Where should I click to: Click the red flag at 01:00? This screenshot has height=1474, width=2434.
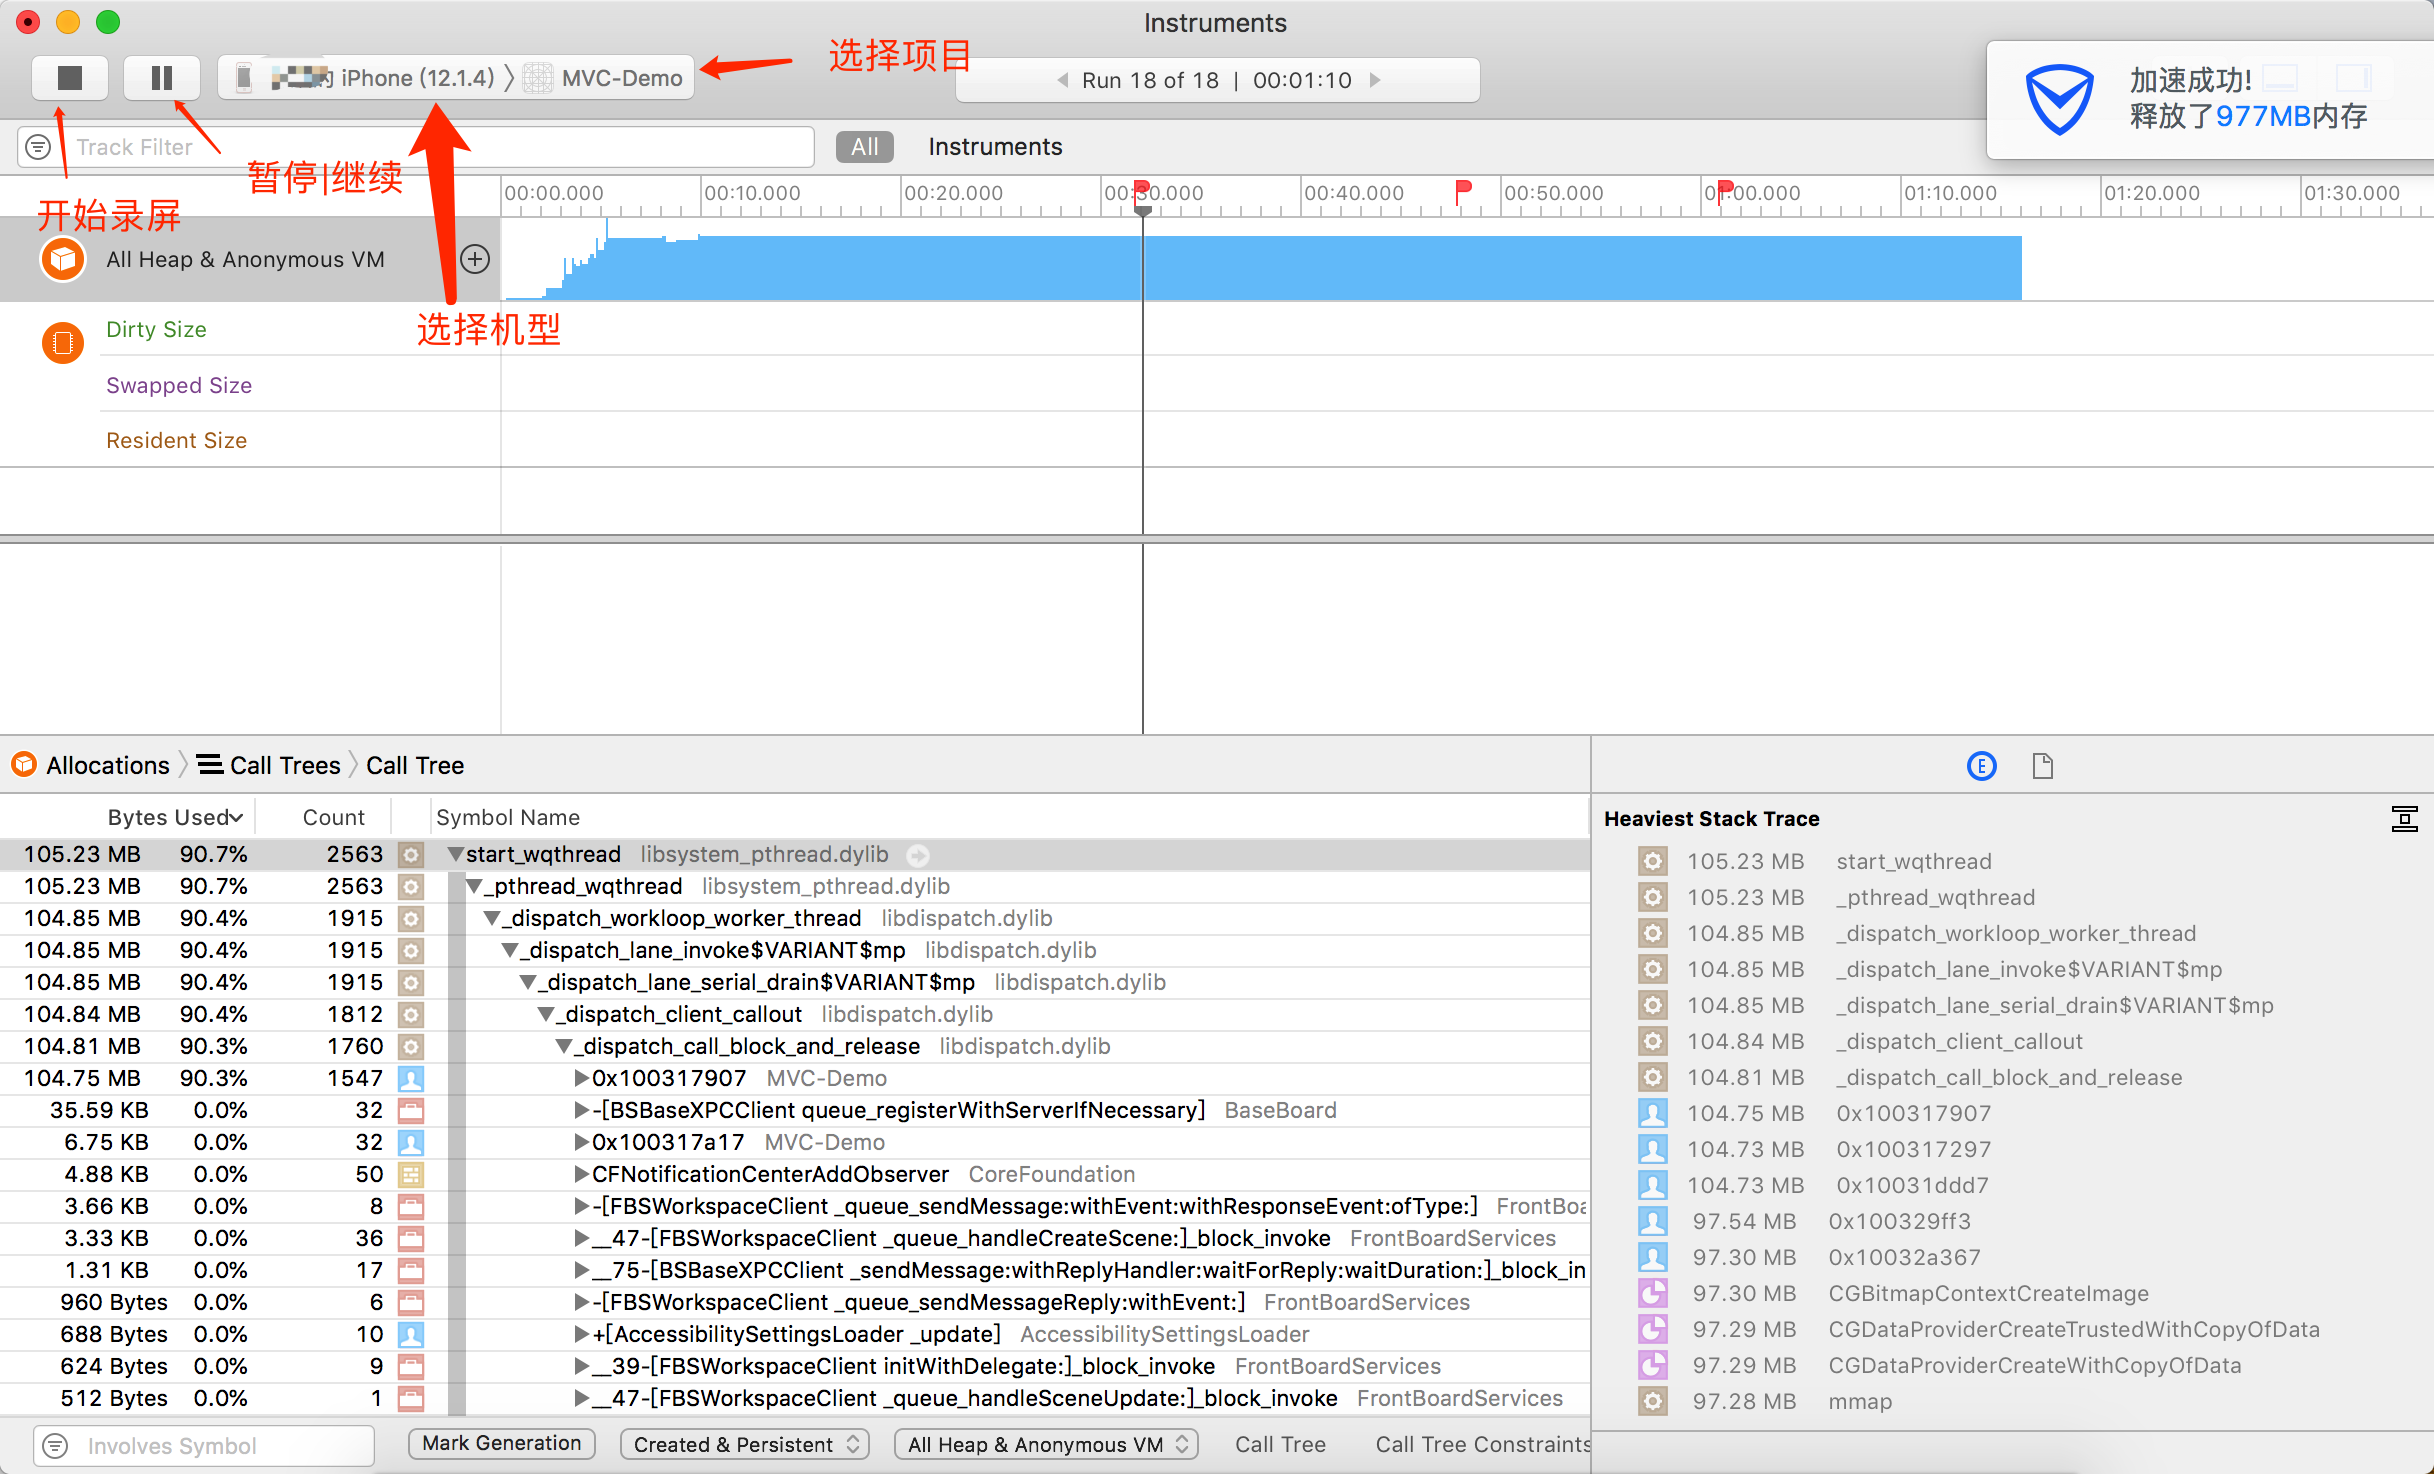[1724, 191]
